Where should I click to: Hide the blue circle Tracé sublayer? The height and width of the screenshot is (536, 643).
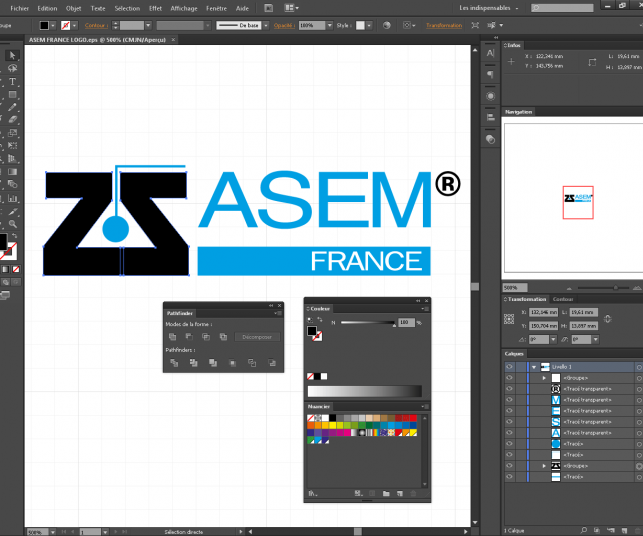[509, 444]
